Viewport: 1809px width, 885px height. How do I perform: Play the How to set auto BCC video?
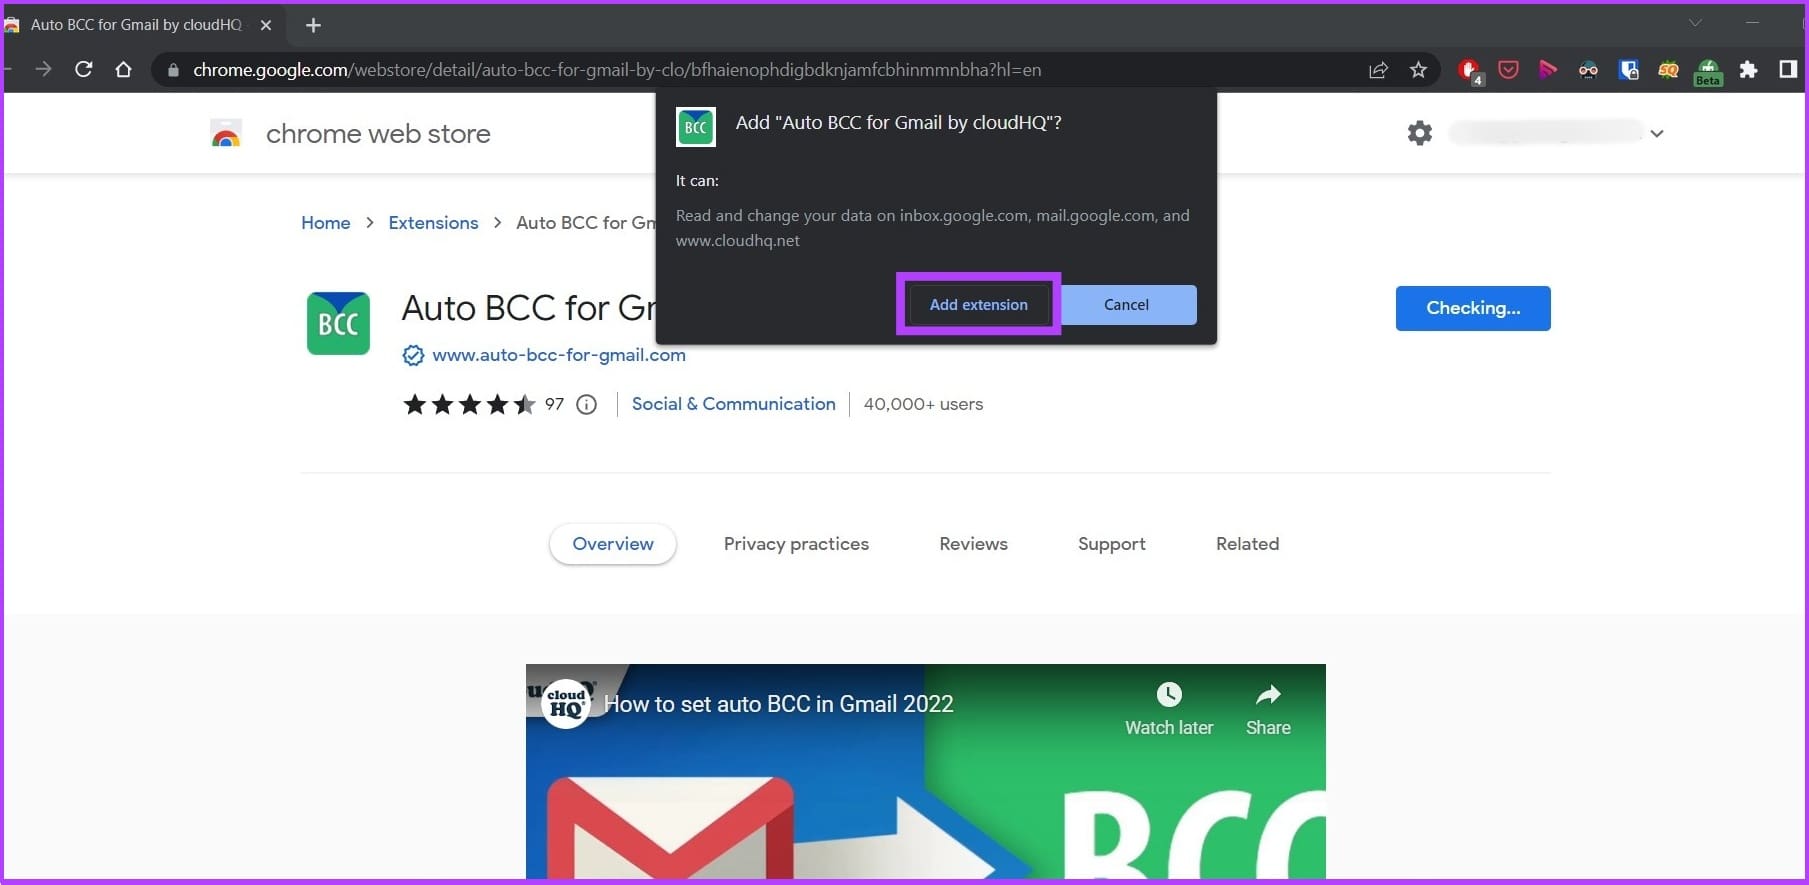[x=926, y=772]
